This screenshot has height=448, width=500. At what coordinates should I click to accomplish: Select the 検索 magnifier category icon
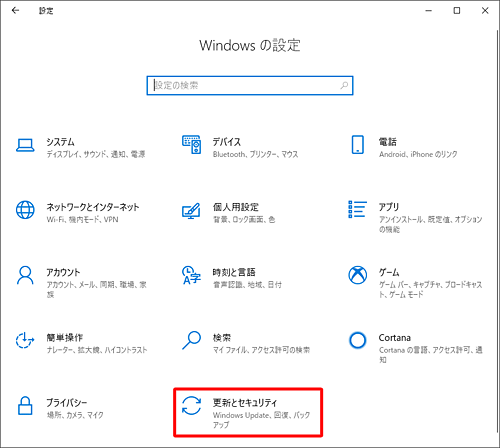[x=191, y=340]
